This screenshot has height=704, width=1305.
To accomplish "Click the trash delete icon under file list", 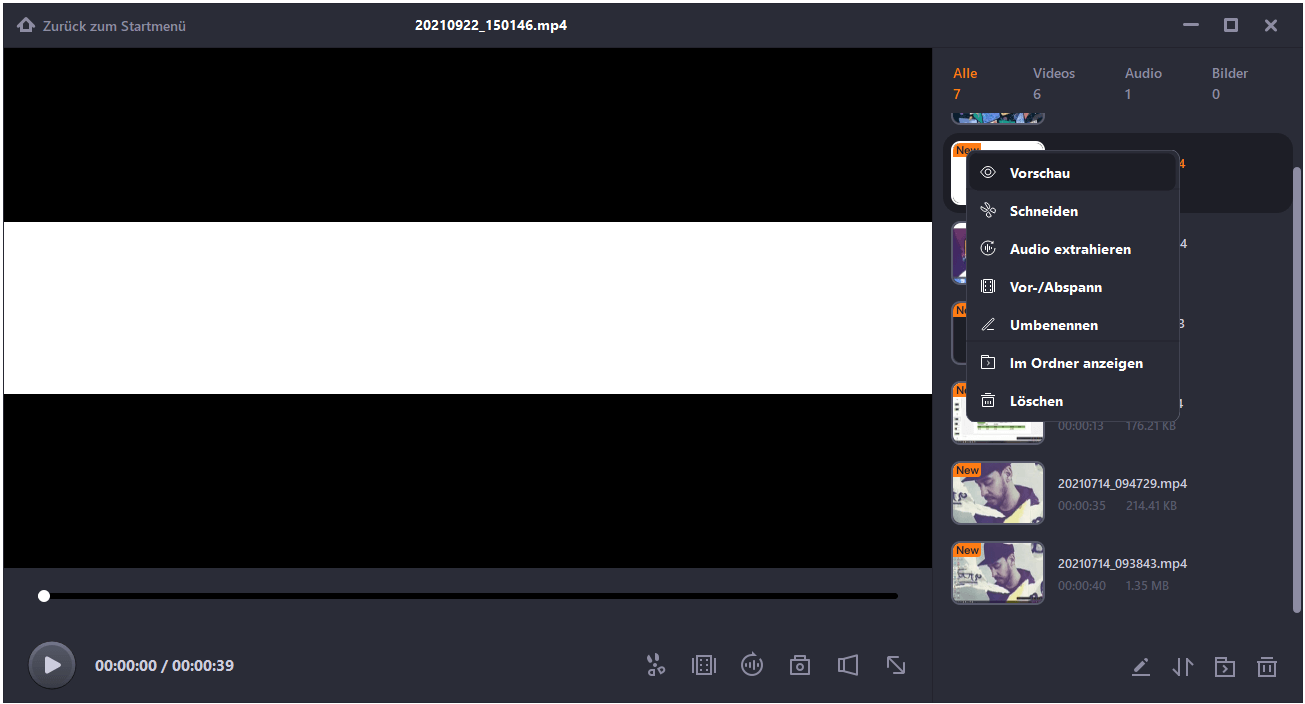I will pos(1267,667).
